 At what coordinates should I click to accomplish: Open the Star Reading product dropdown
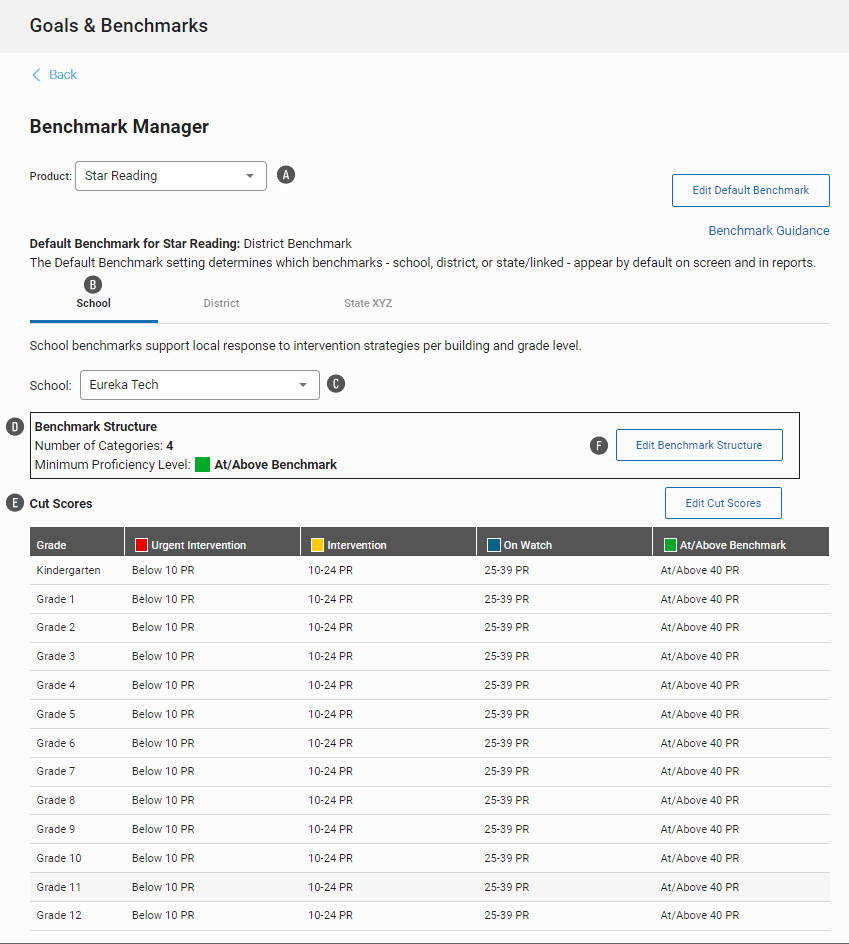point(170,176)
